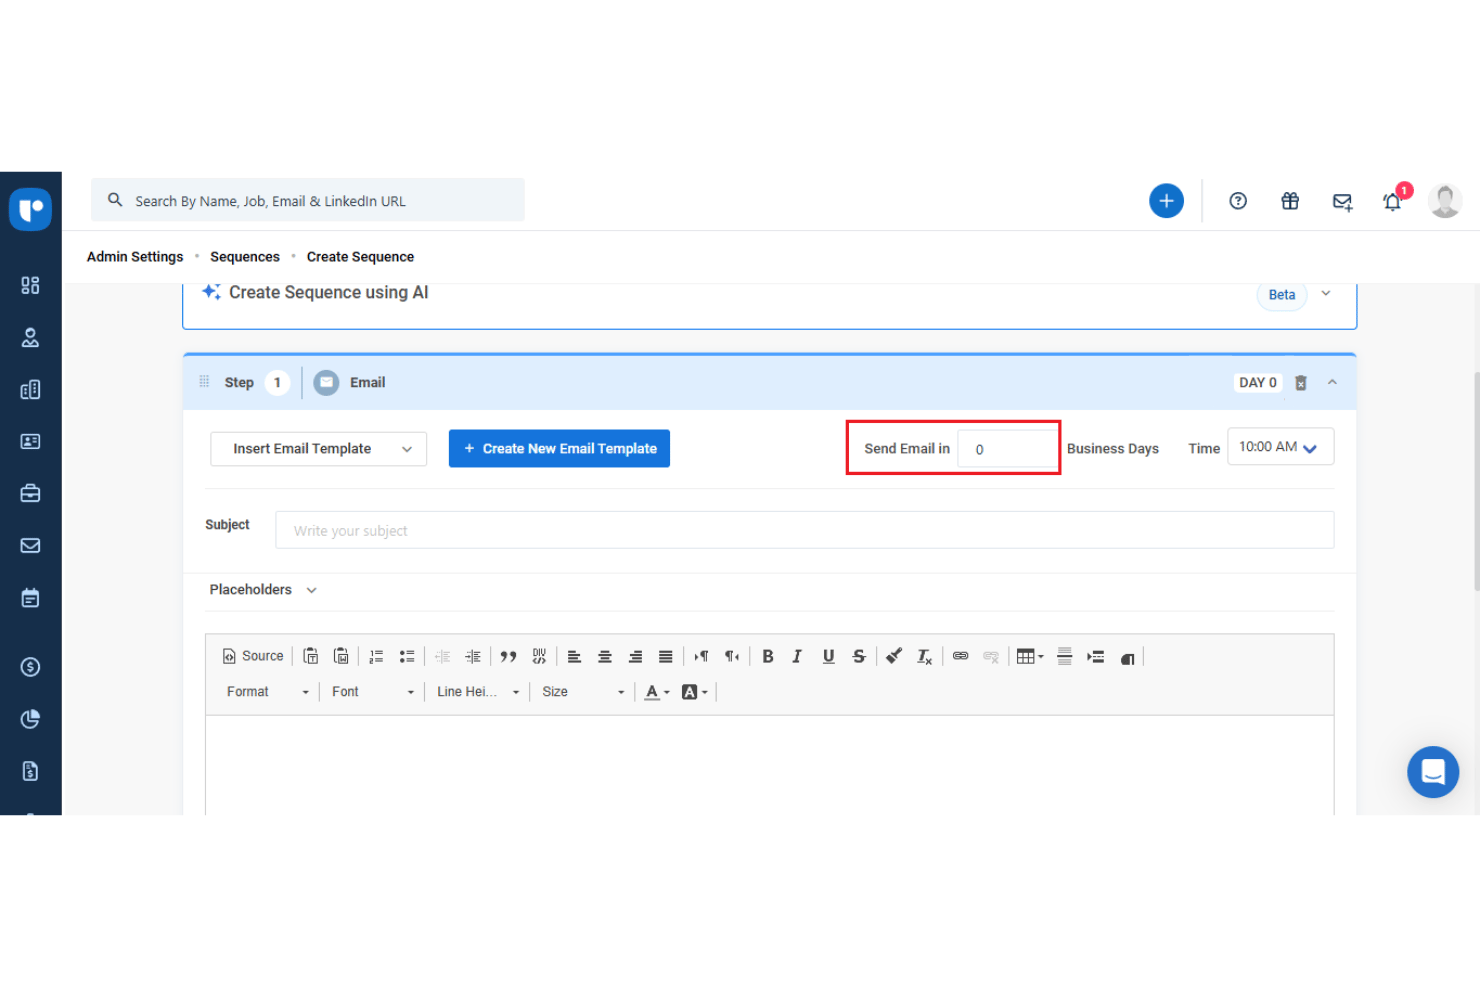
Task: Toggle italic formatting
Action: tap(797, 657)
